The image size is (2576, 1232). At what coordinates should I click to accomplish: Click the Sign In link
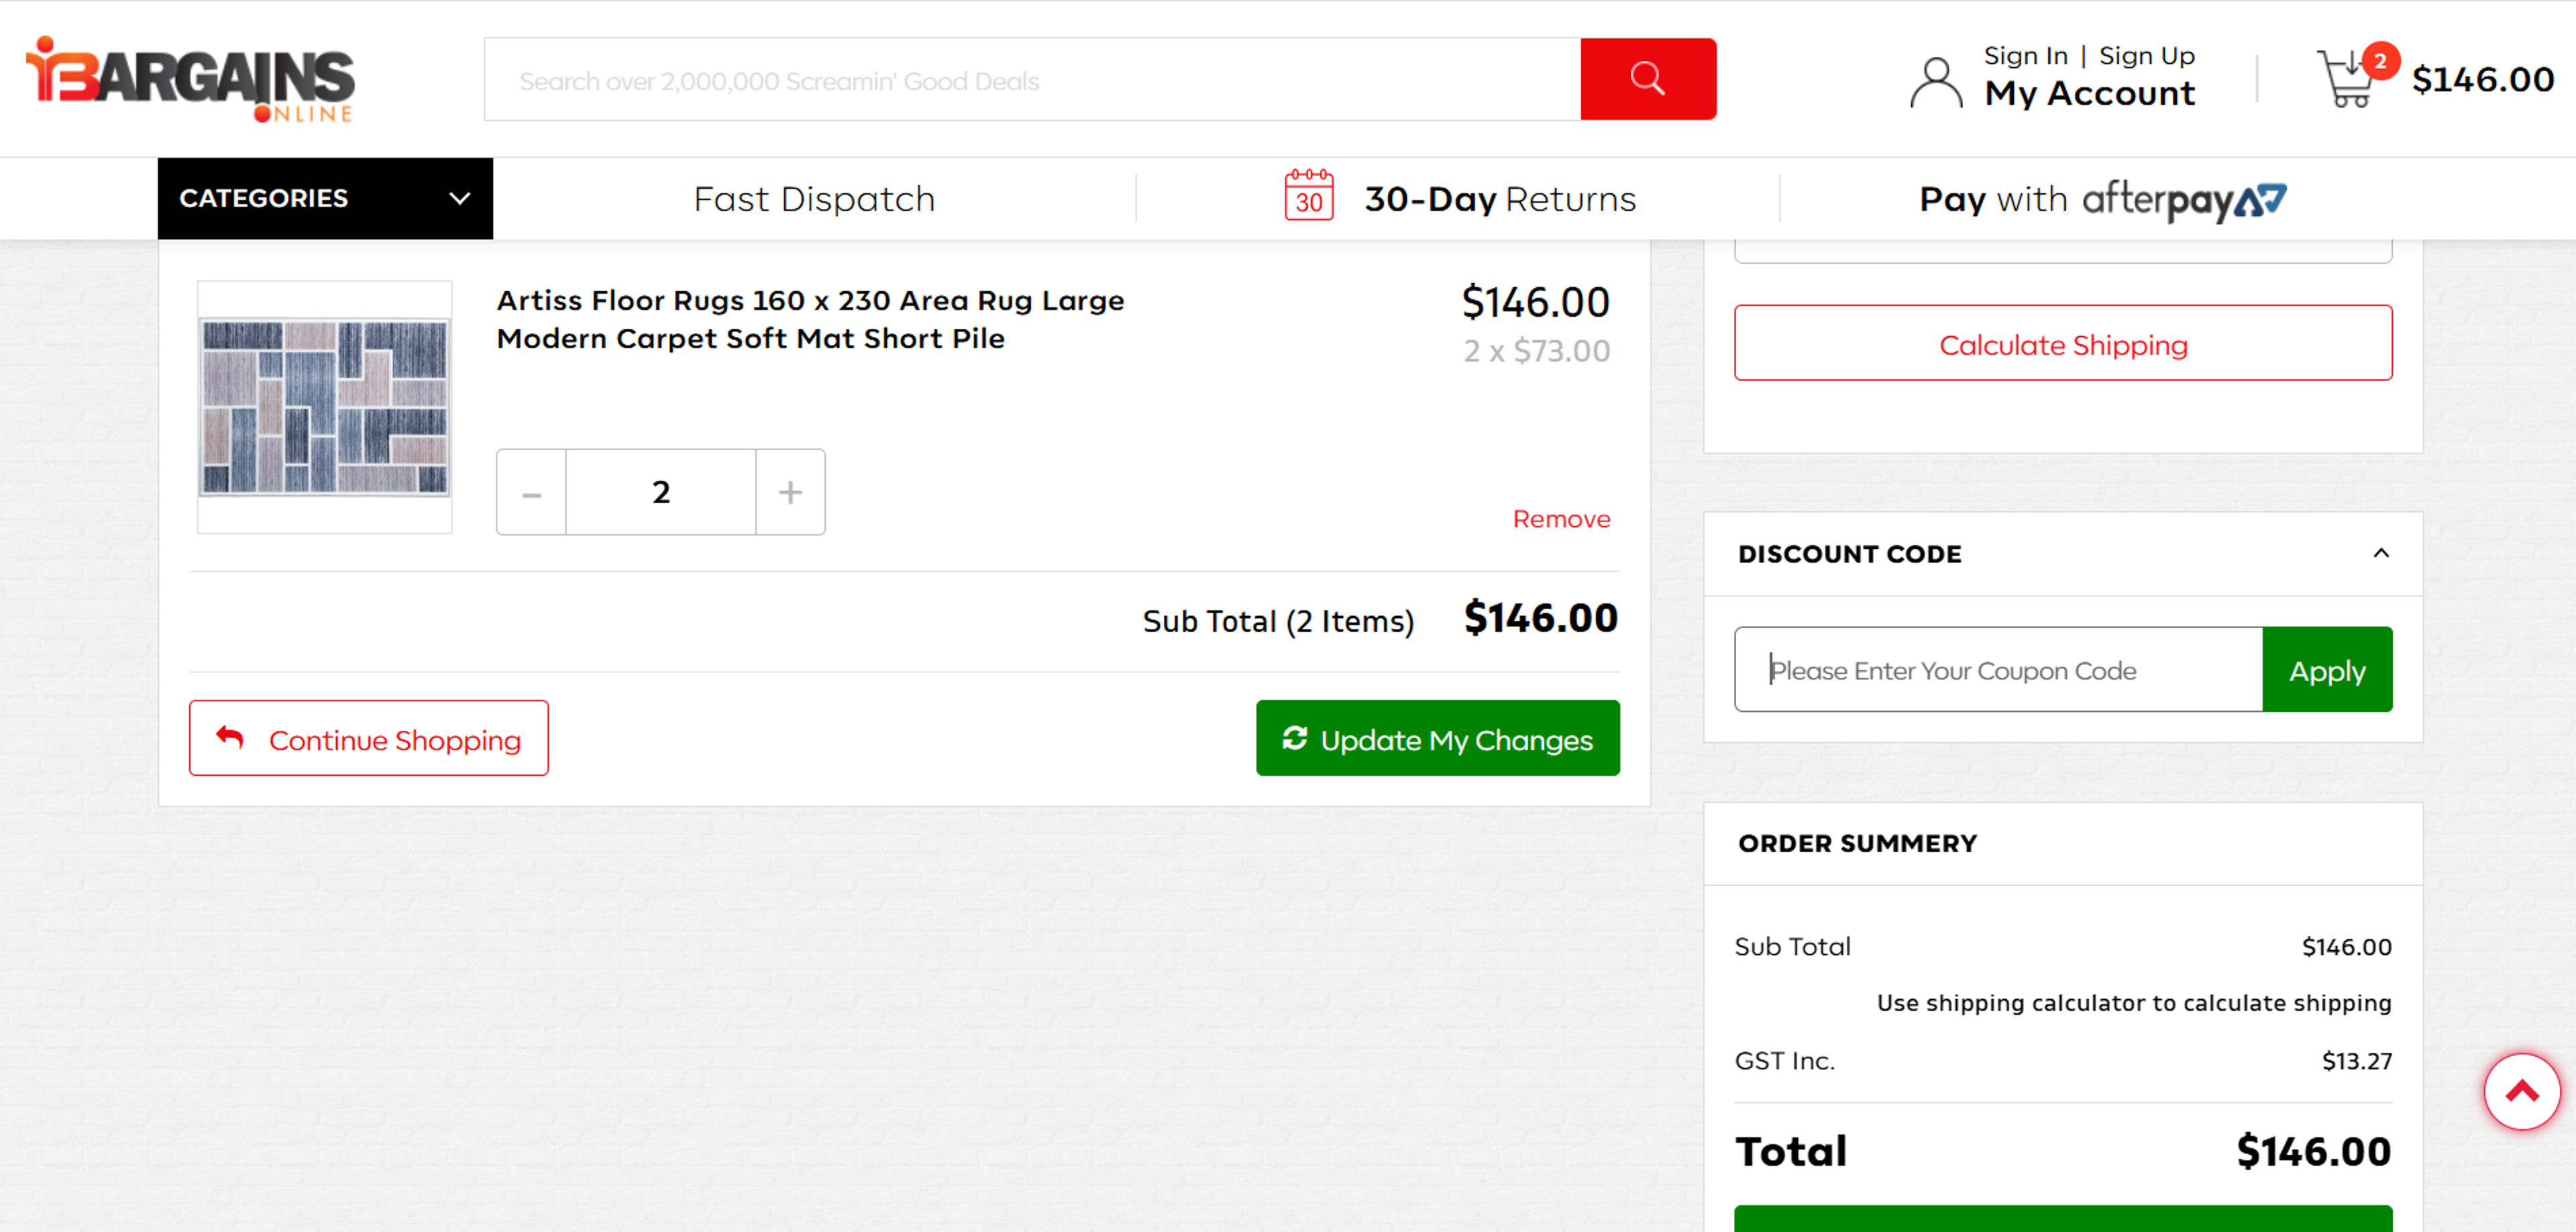[x=2025, y=56]
